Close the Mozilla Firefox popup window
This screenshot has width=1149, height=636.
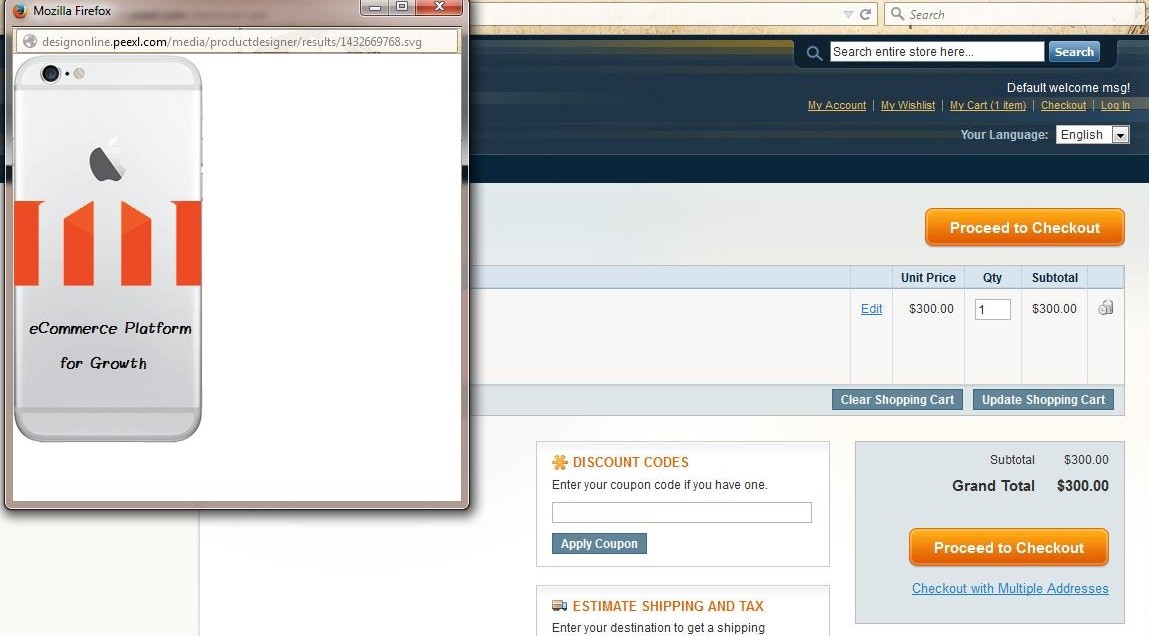pyautogui.click(x=439, y=7)
